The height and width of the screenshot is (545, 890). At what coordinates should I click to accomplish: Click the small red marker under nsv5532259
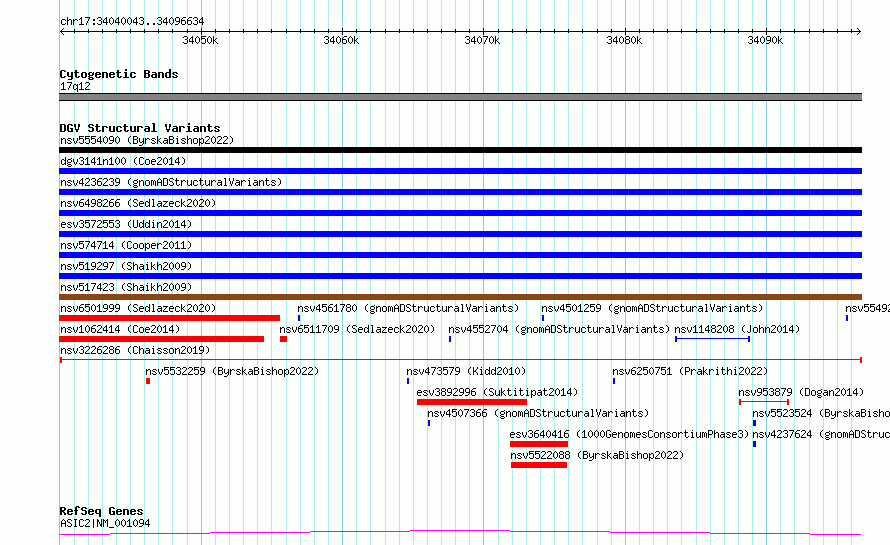point(148,381)
